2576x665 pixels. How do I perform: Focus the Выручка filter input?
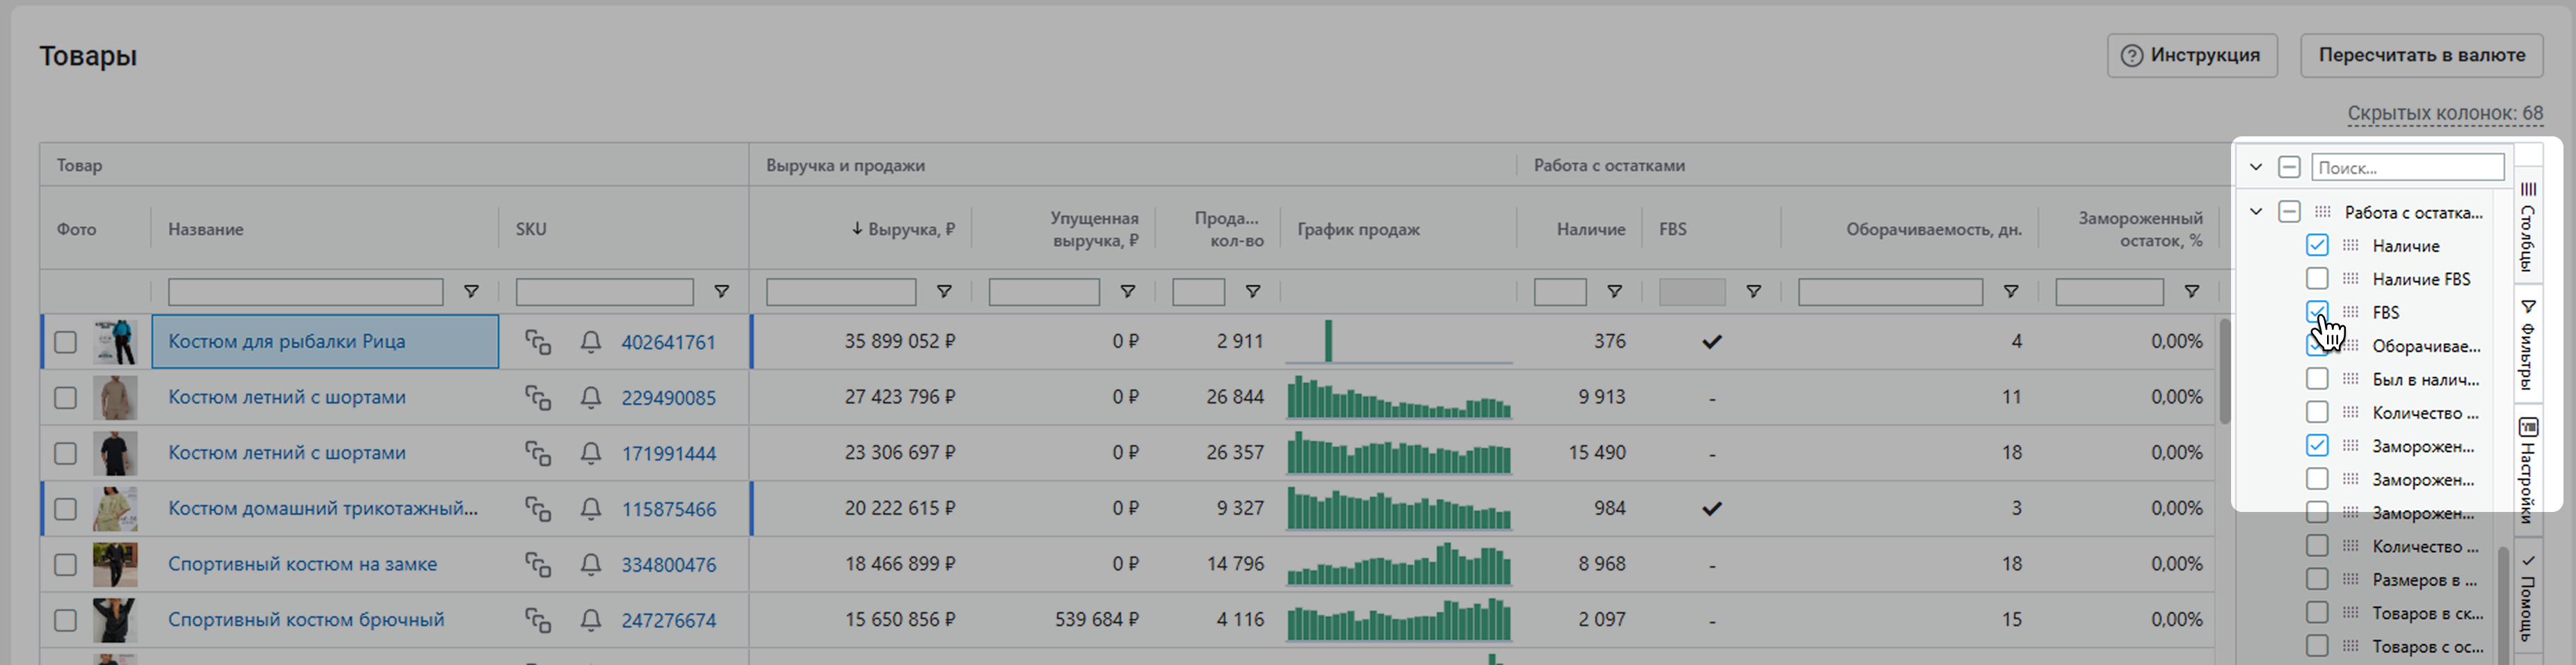841,292
